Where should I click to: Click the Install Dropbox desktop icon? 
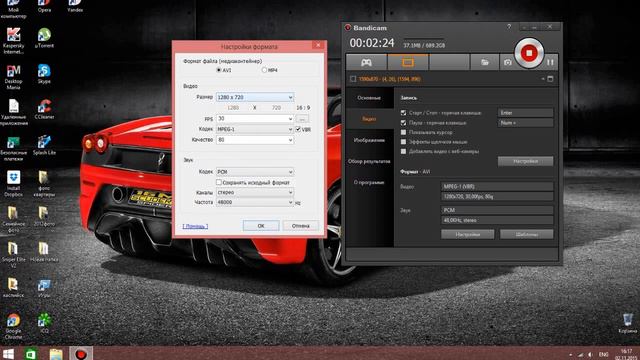pos(13,184)
